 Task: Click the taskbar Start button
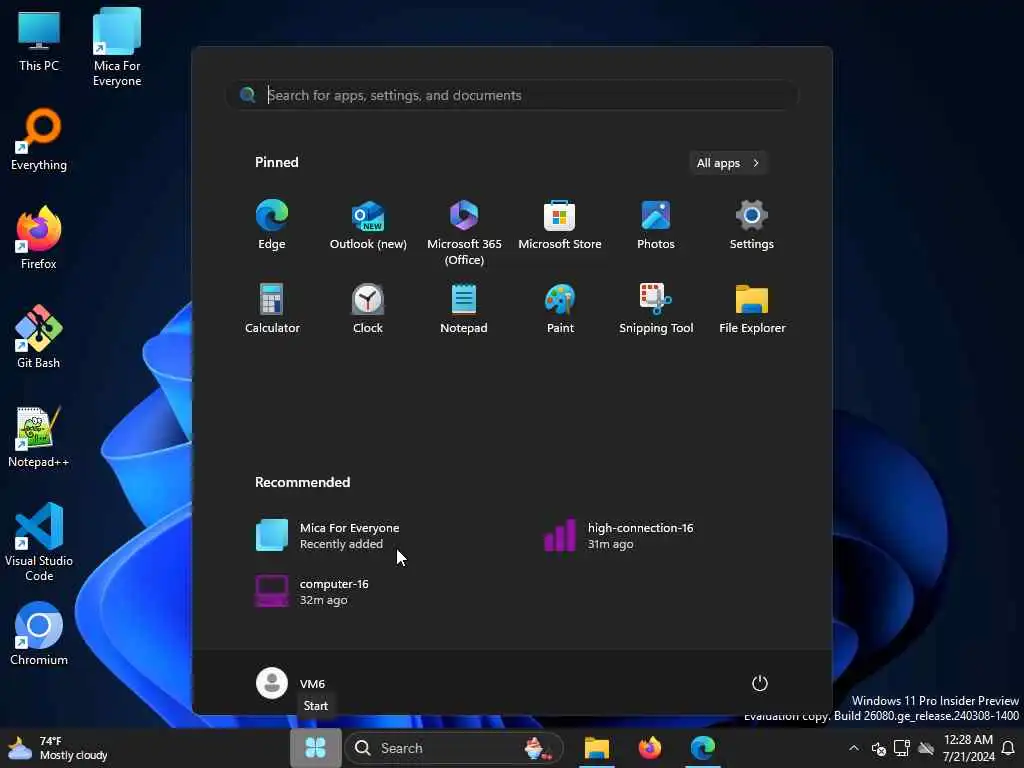coord(315,748)
